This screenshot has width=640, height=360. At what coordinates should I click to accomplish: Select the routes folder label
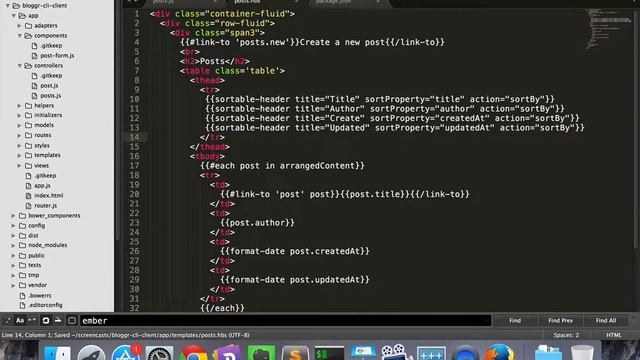(43, 135)
